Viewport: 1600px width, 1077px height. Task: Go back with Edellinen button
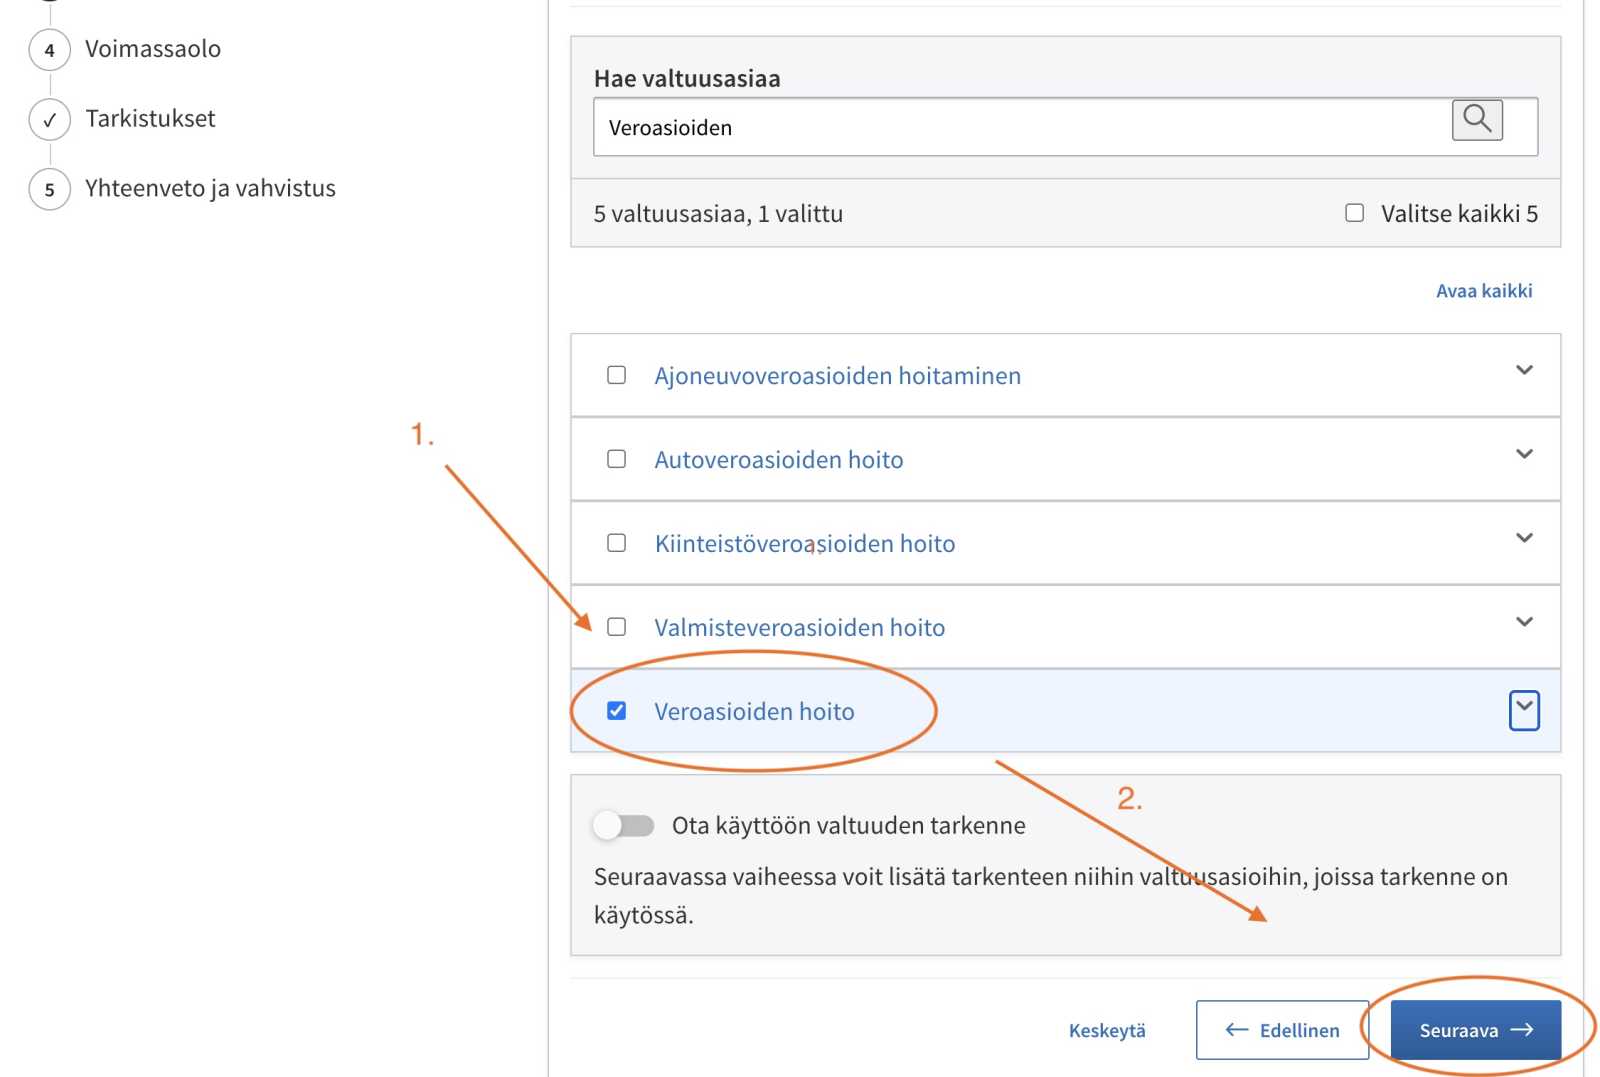coord(1282,1030)
